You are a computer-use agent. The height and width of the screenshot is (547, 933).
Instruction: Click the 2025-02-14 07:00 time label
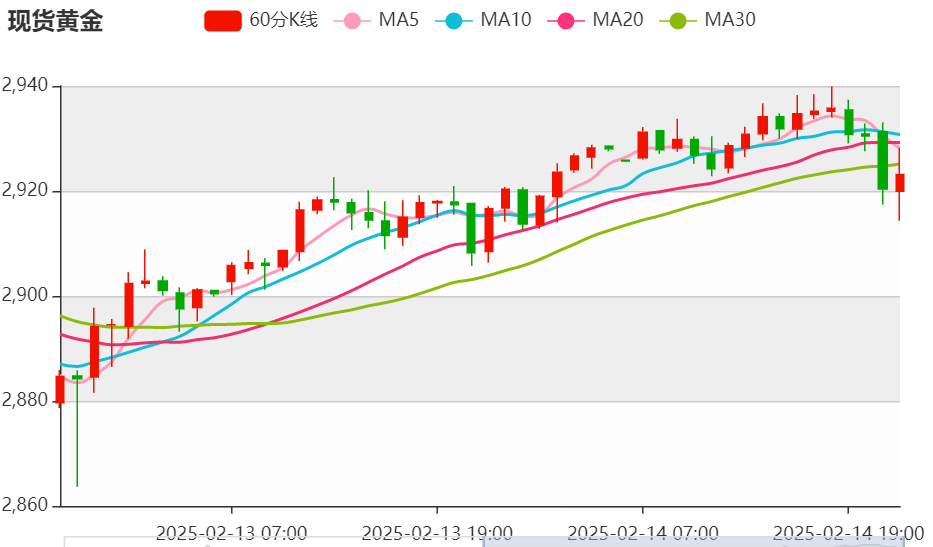click(642, 532)
